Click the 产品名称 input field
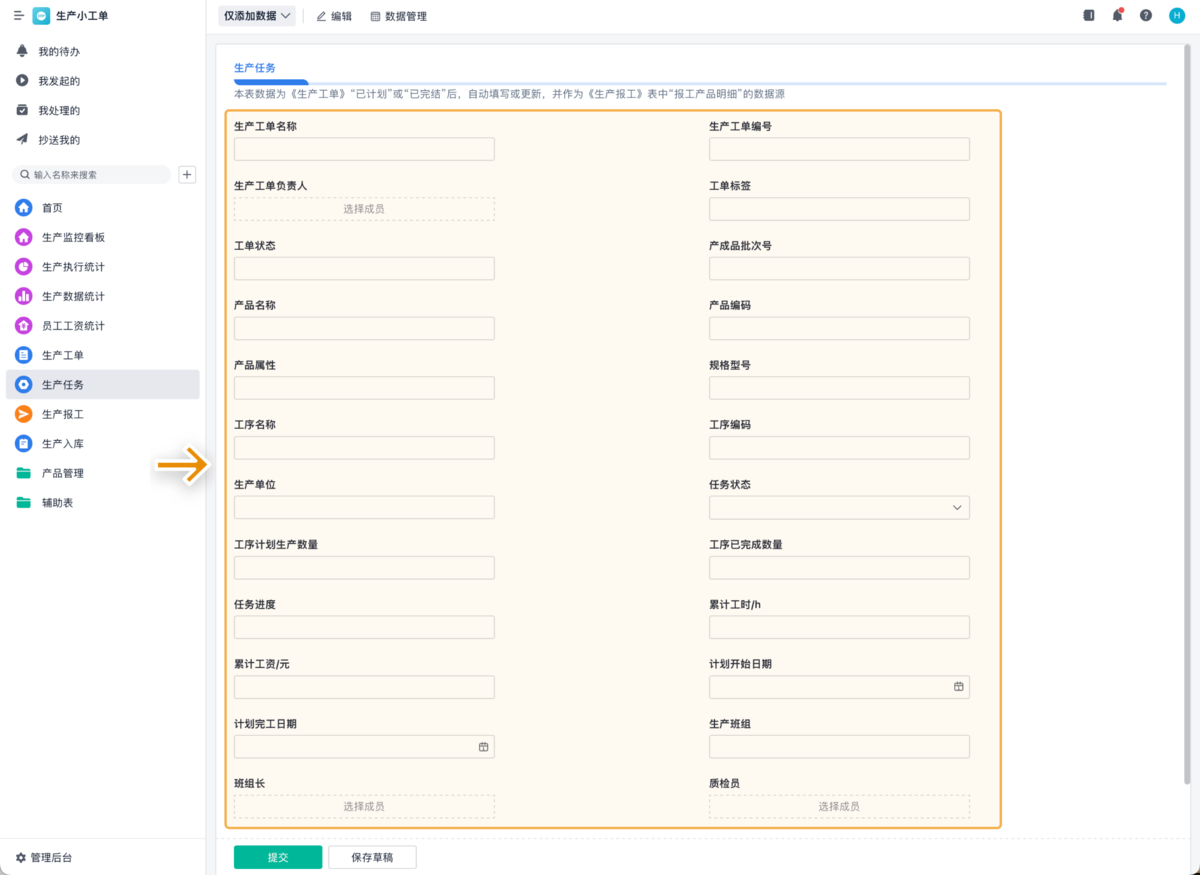This screenshot has height=875, width=1200. click(364, 328)
